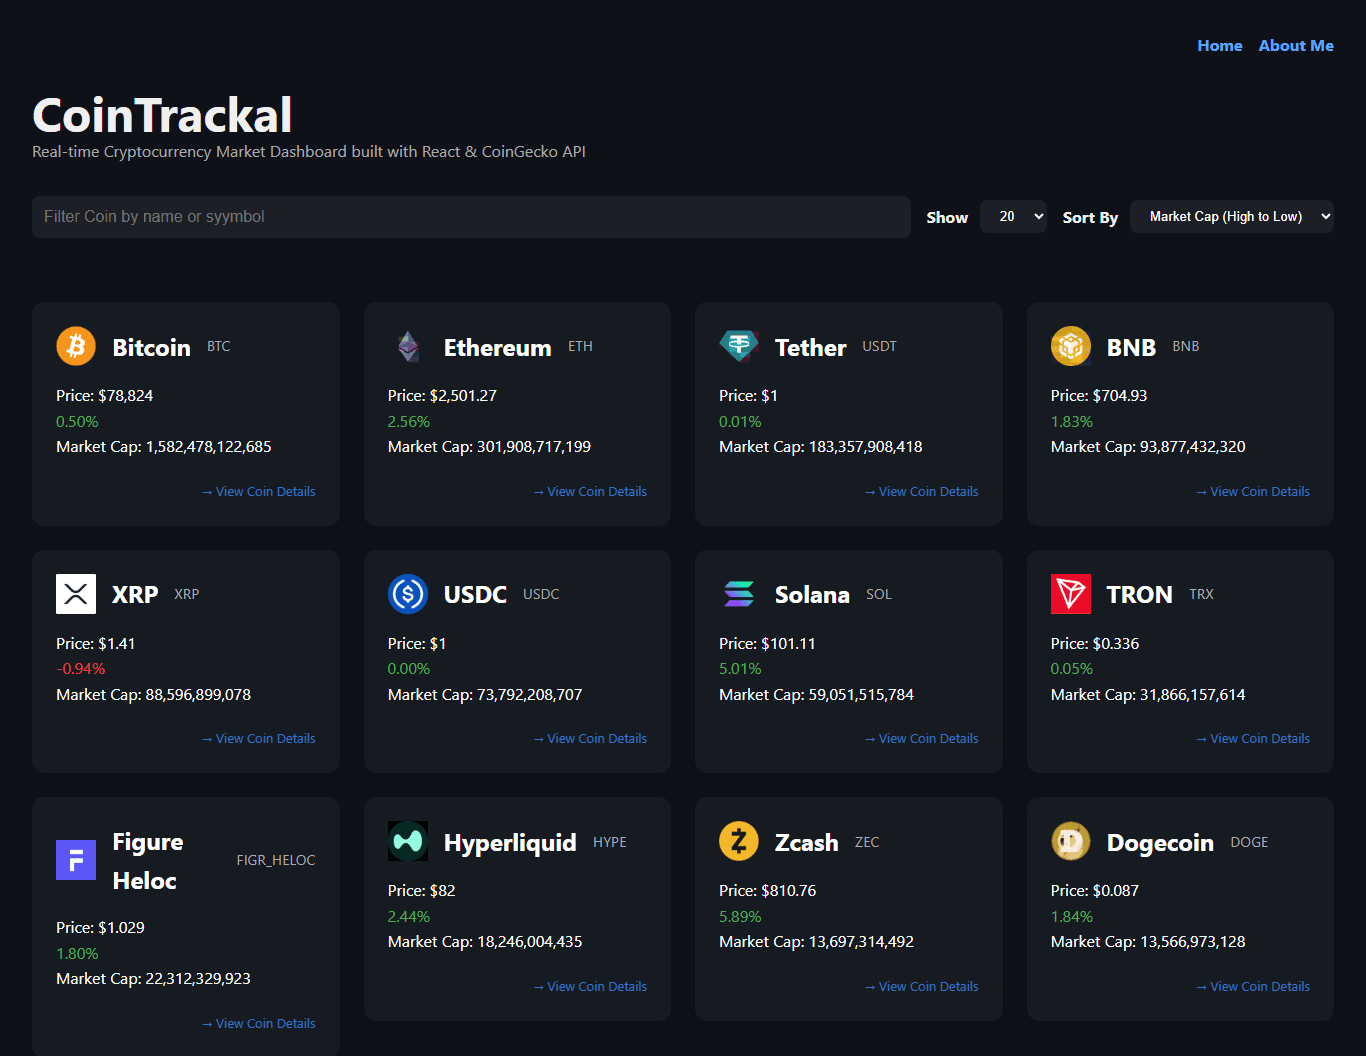
Task: Click Solana's 5.01% change value
Action: click(740, 669)
